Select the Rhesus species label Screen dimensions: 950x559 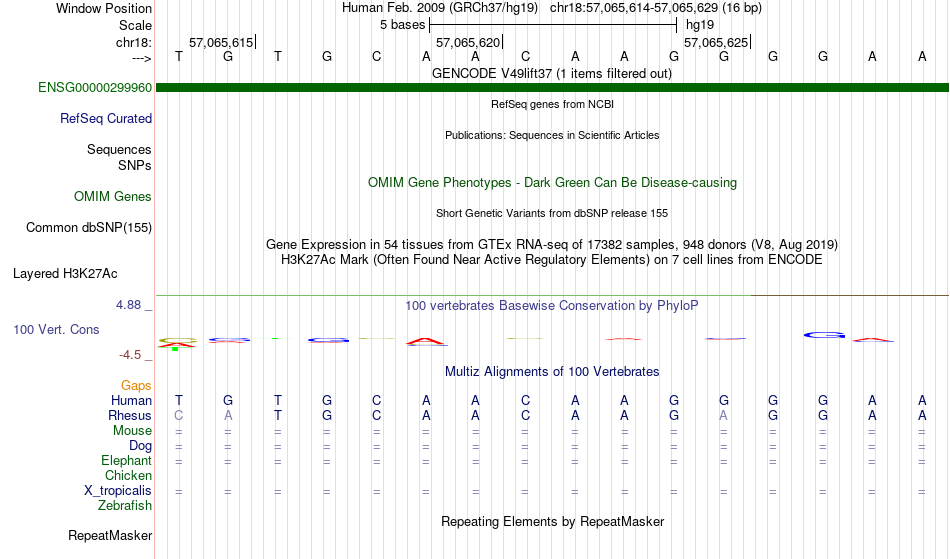click(130, 416)
